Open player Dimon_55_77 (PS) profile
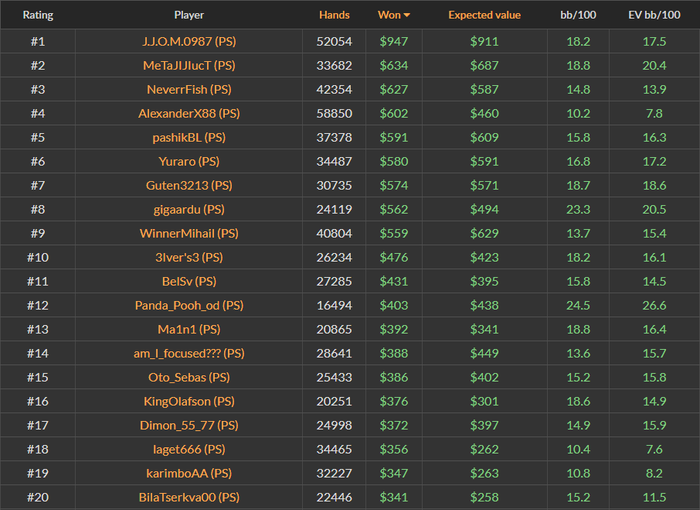 pos(189,426)
